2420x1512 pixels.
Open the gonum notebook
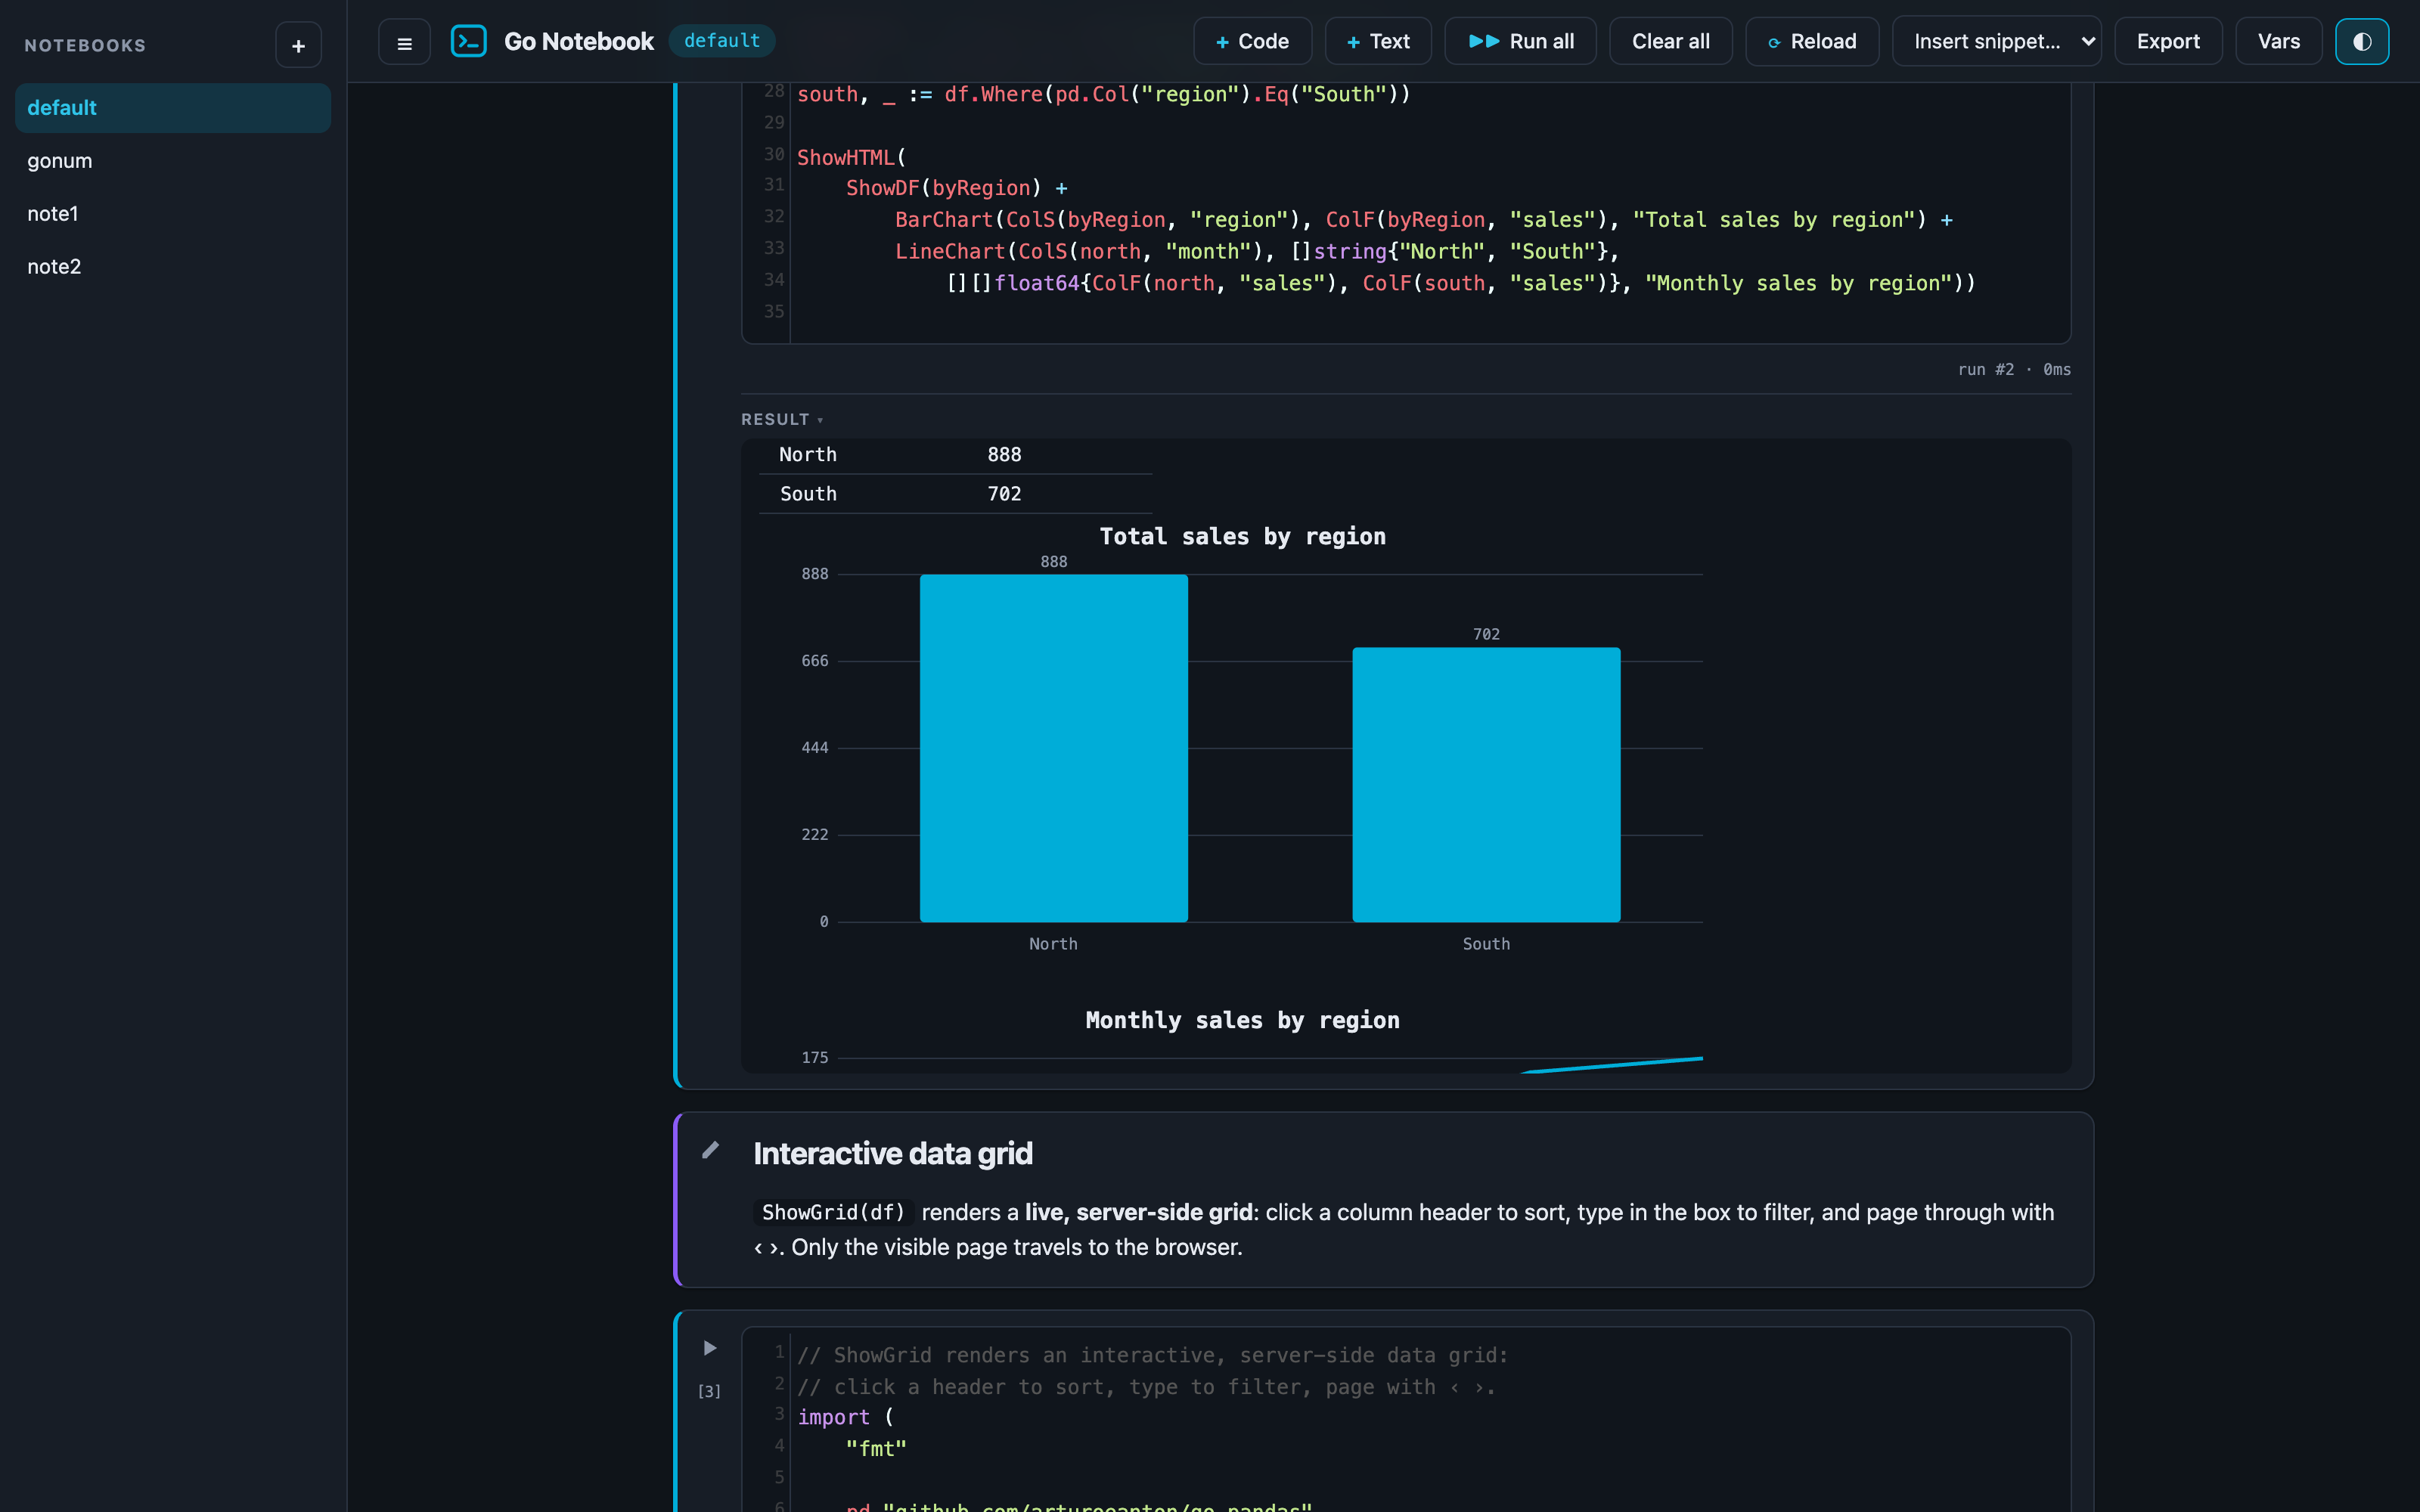pyautogui.click(x=173, y=161)
